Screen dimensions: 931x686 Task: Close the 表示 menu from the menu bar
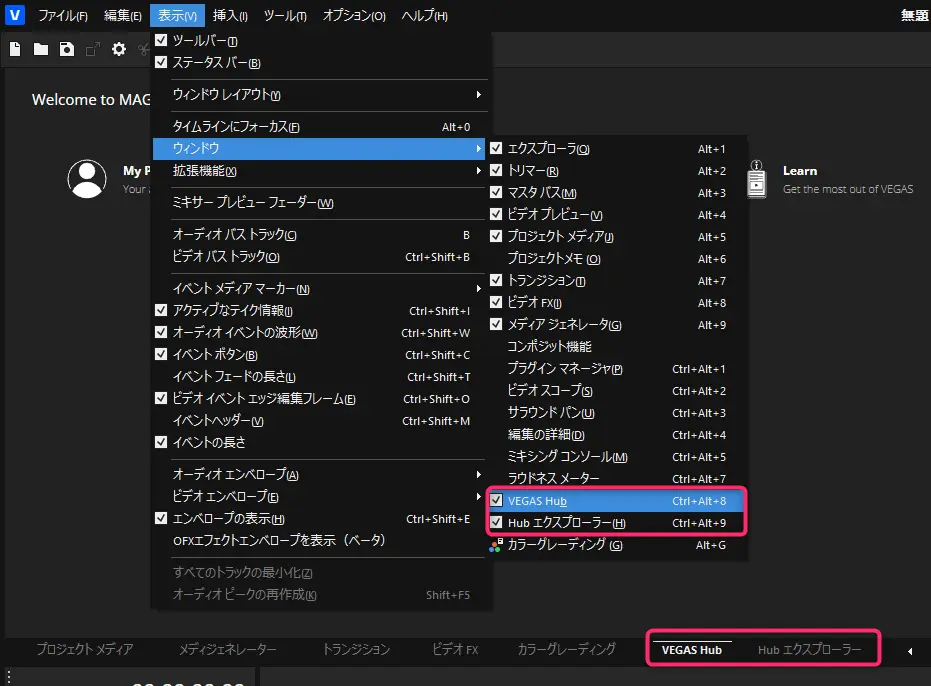[x=177, y=15]
